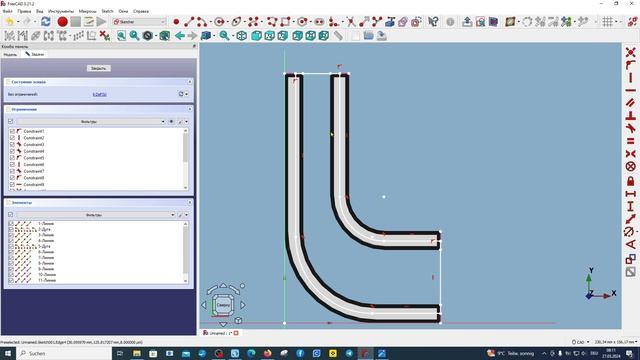Open elements list settings dropdown arrow
Screen dimensions: 640x360
point(187,215)
